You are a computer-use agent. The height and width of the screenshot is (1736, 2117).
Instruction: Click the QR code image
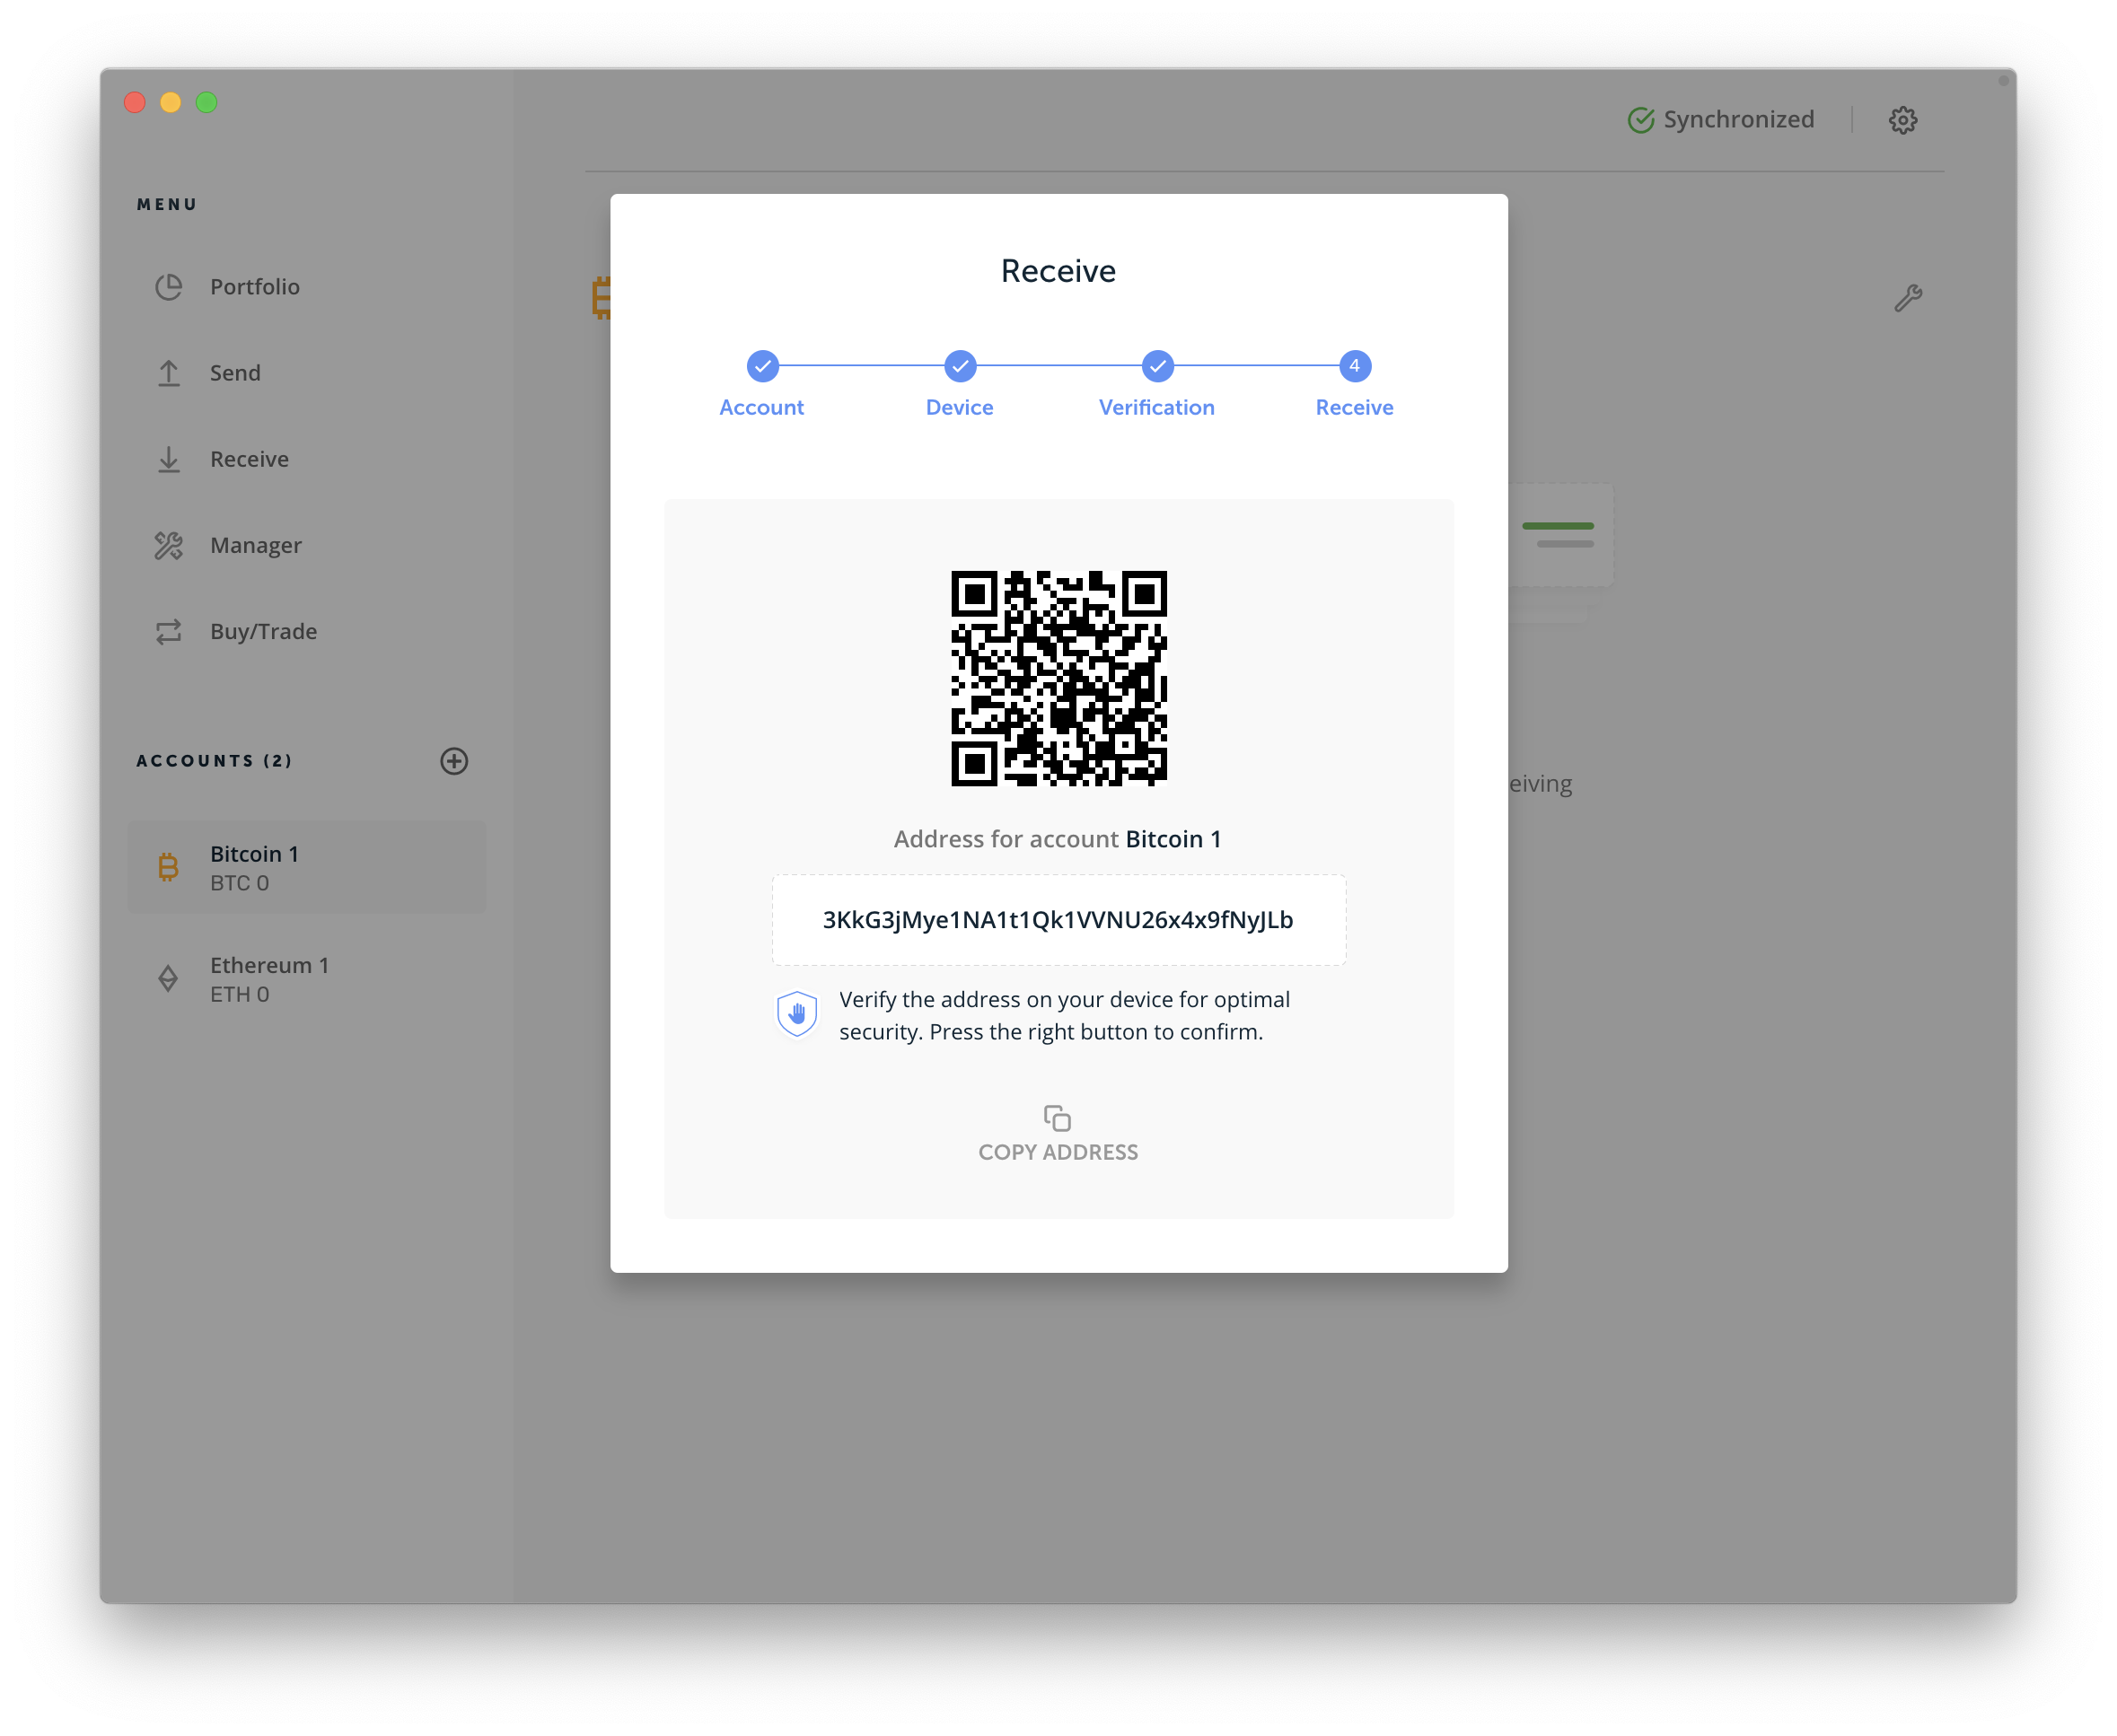(x=1058, y=678)
